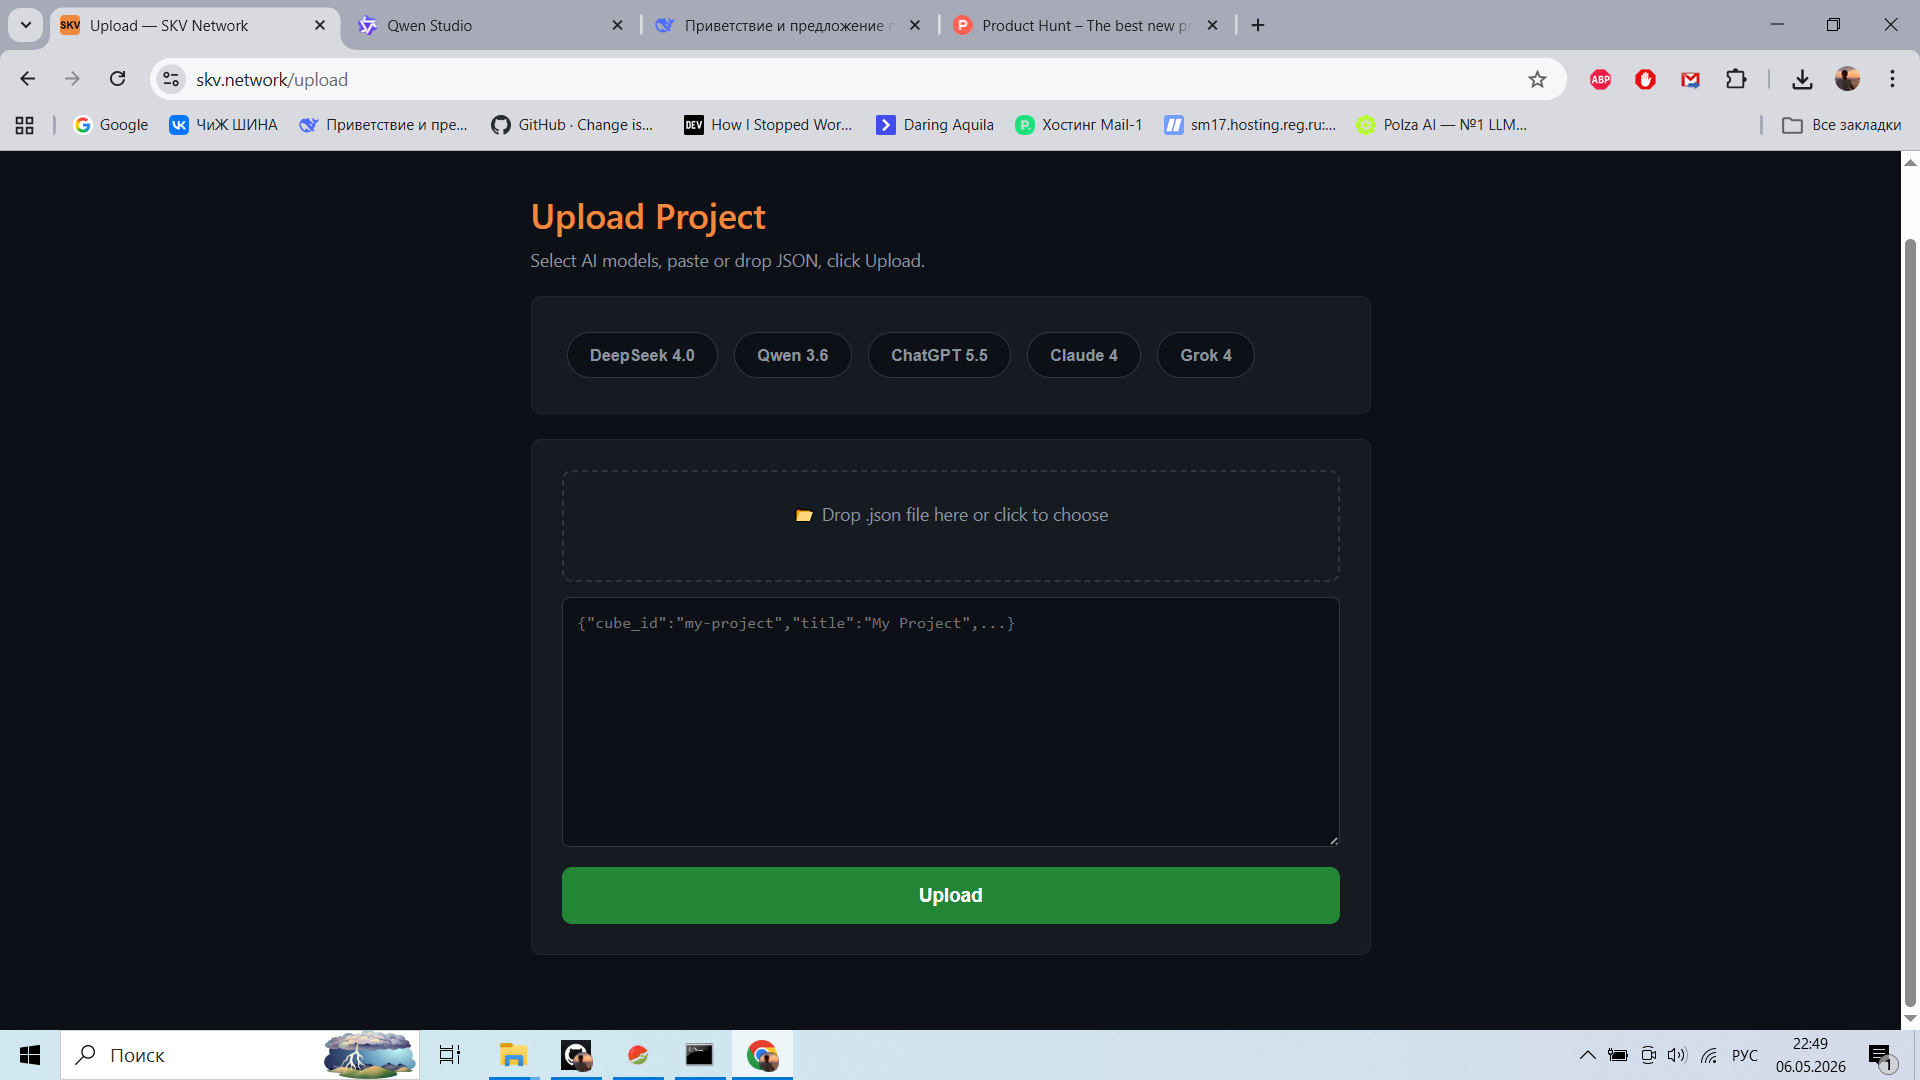Open the Хостинг Mail-1 bookmark
The image size is (1920, 1080).
point(1079,125)
